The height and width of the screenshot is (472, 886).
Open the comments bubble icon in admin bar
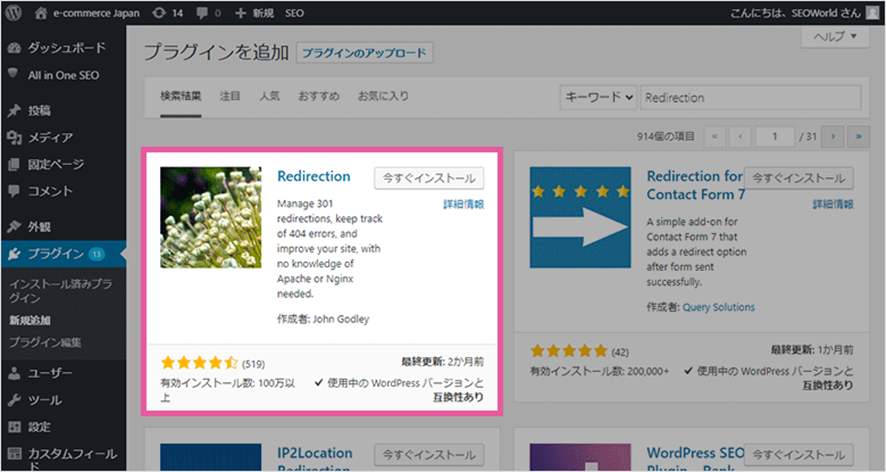(202, 13)
